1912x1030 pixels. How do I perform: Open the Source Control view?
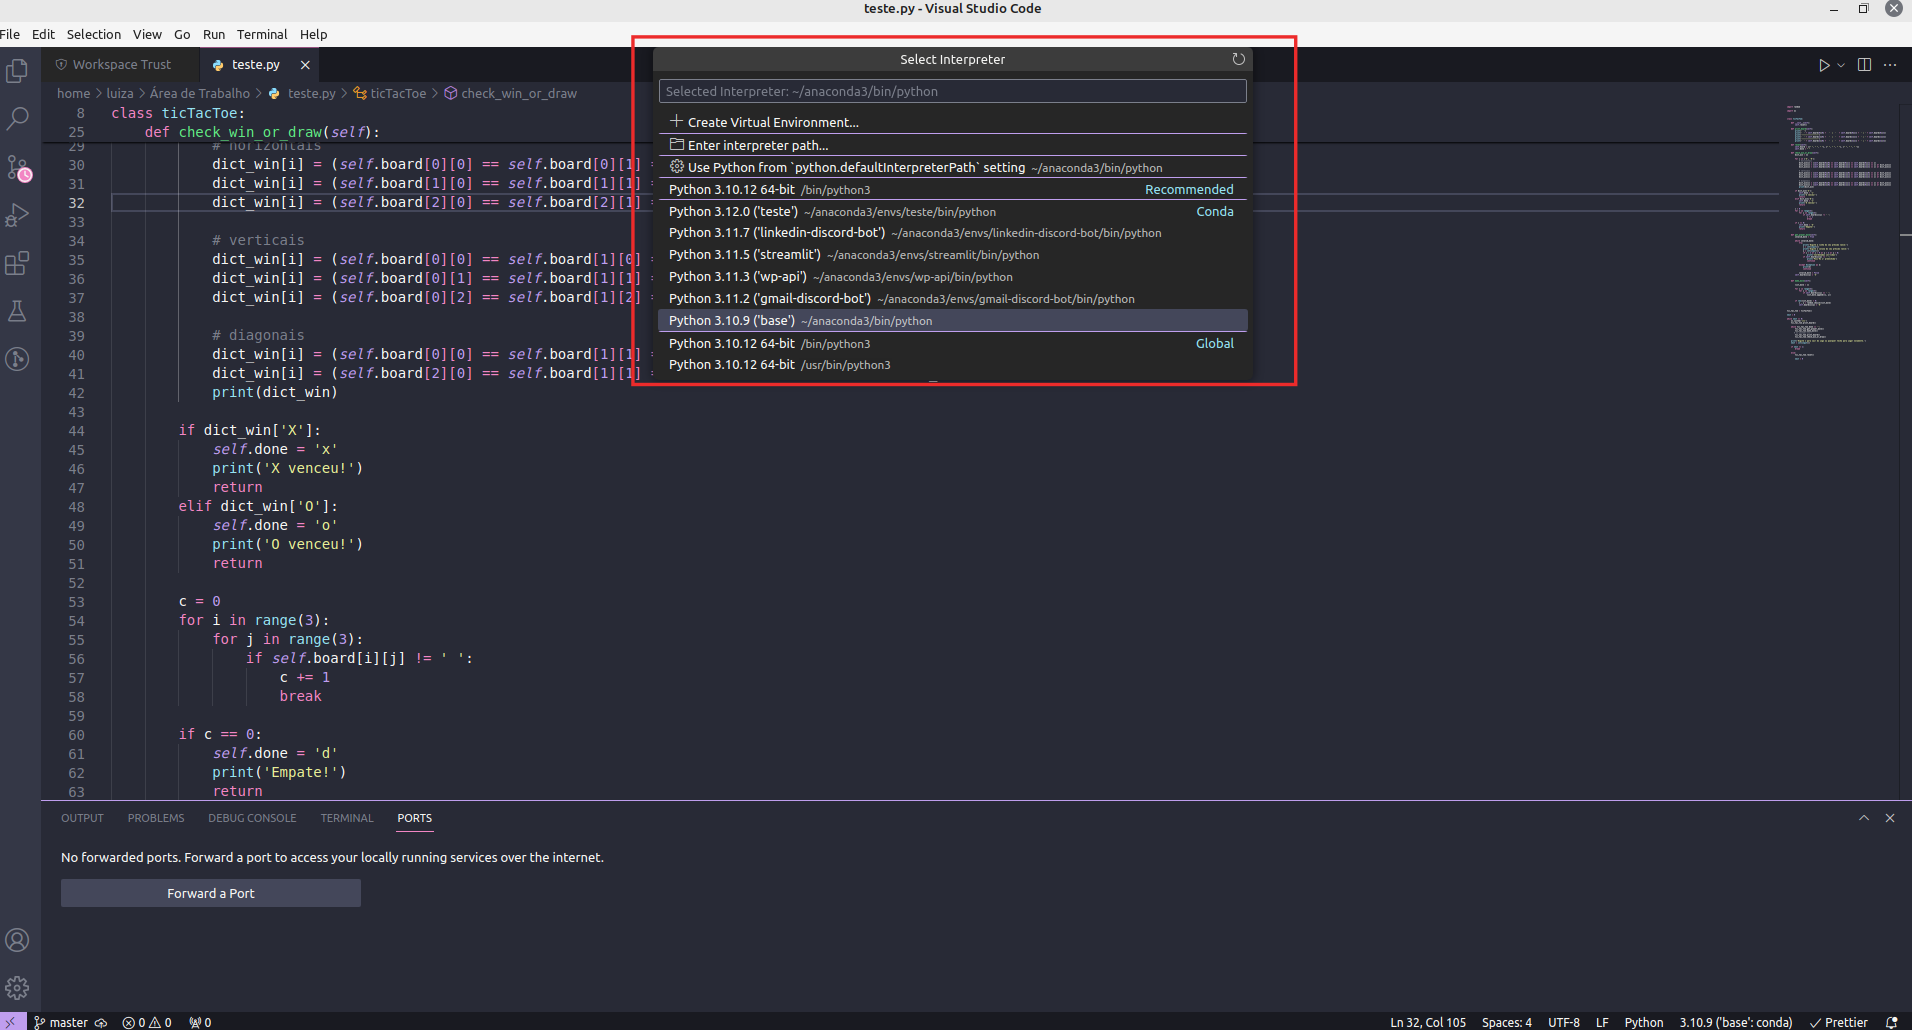(18, 168)
